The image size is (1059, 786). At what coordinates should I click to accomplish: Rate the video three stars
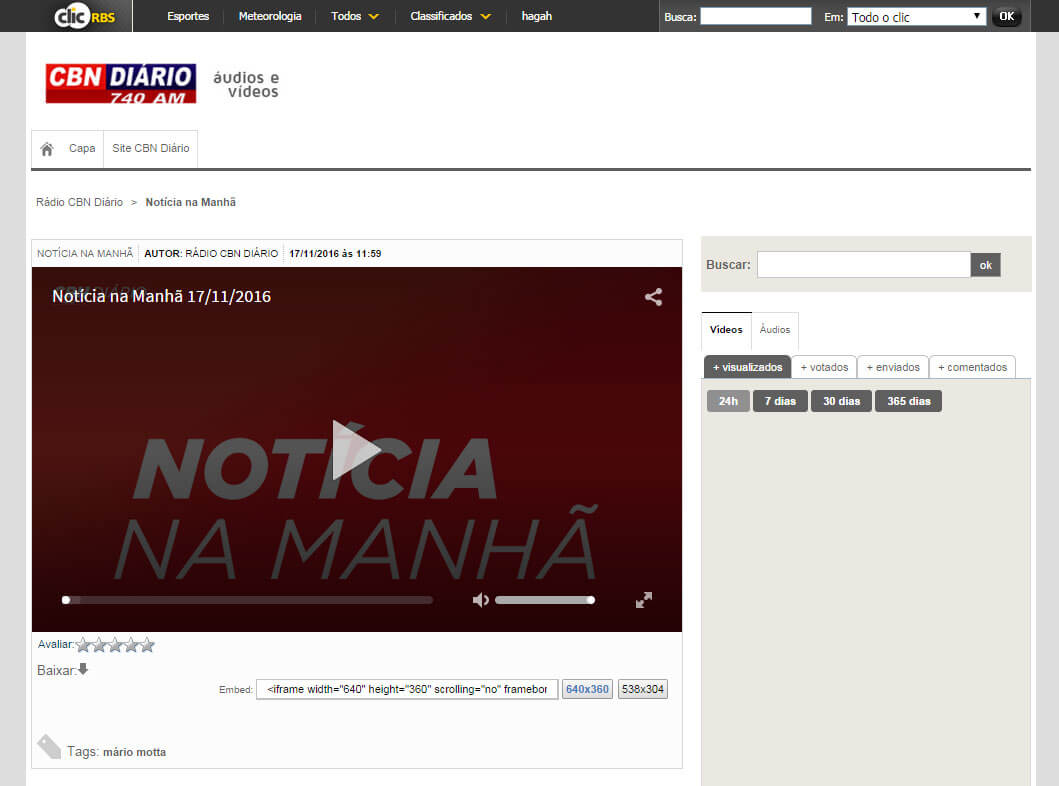115,645
